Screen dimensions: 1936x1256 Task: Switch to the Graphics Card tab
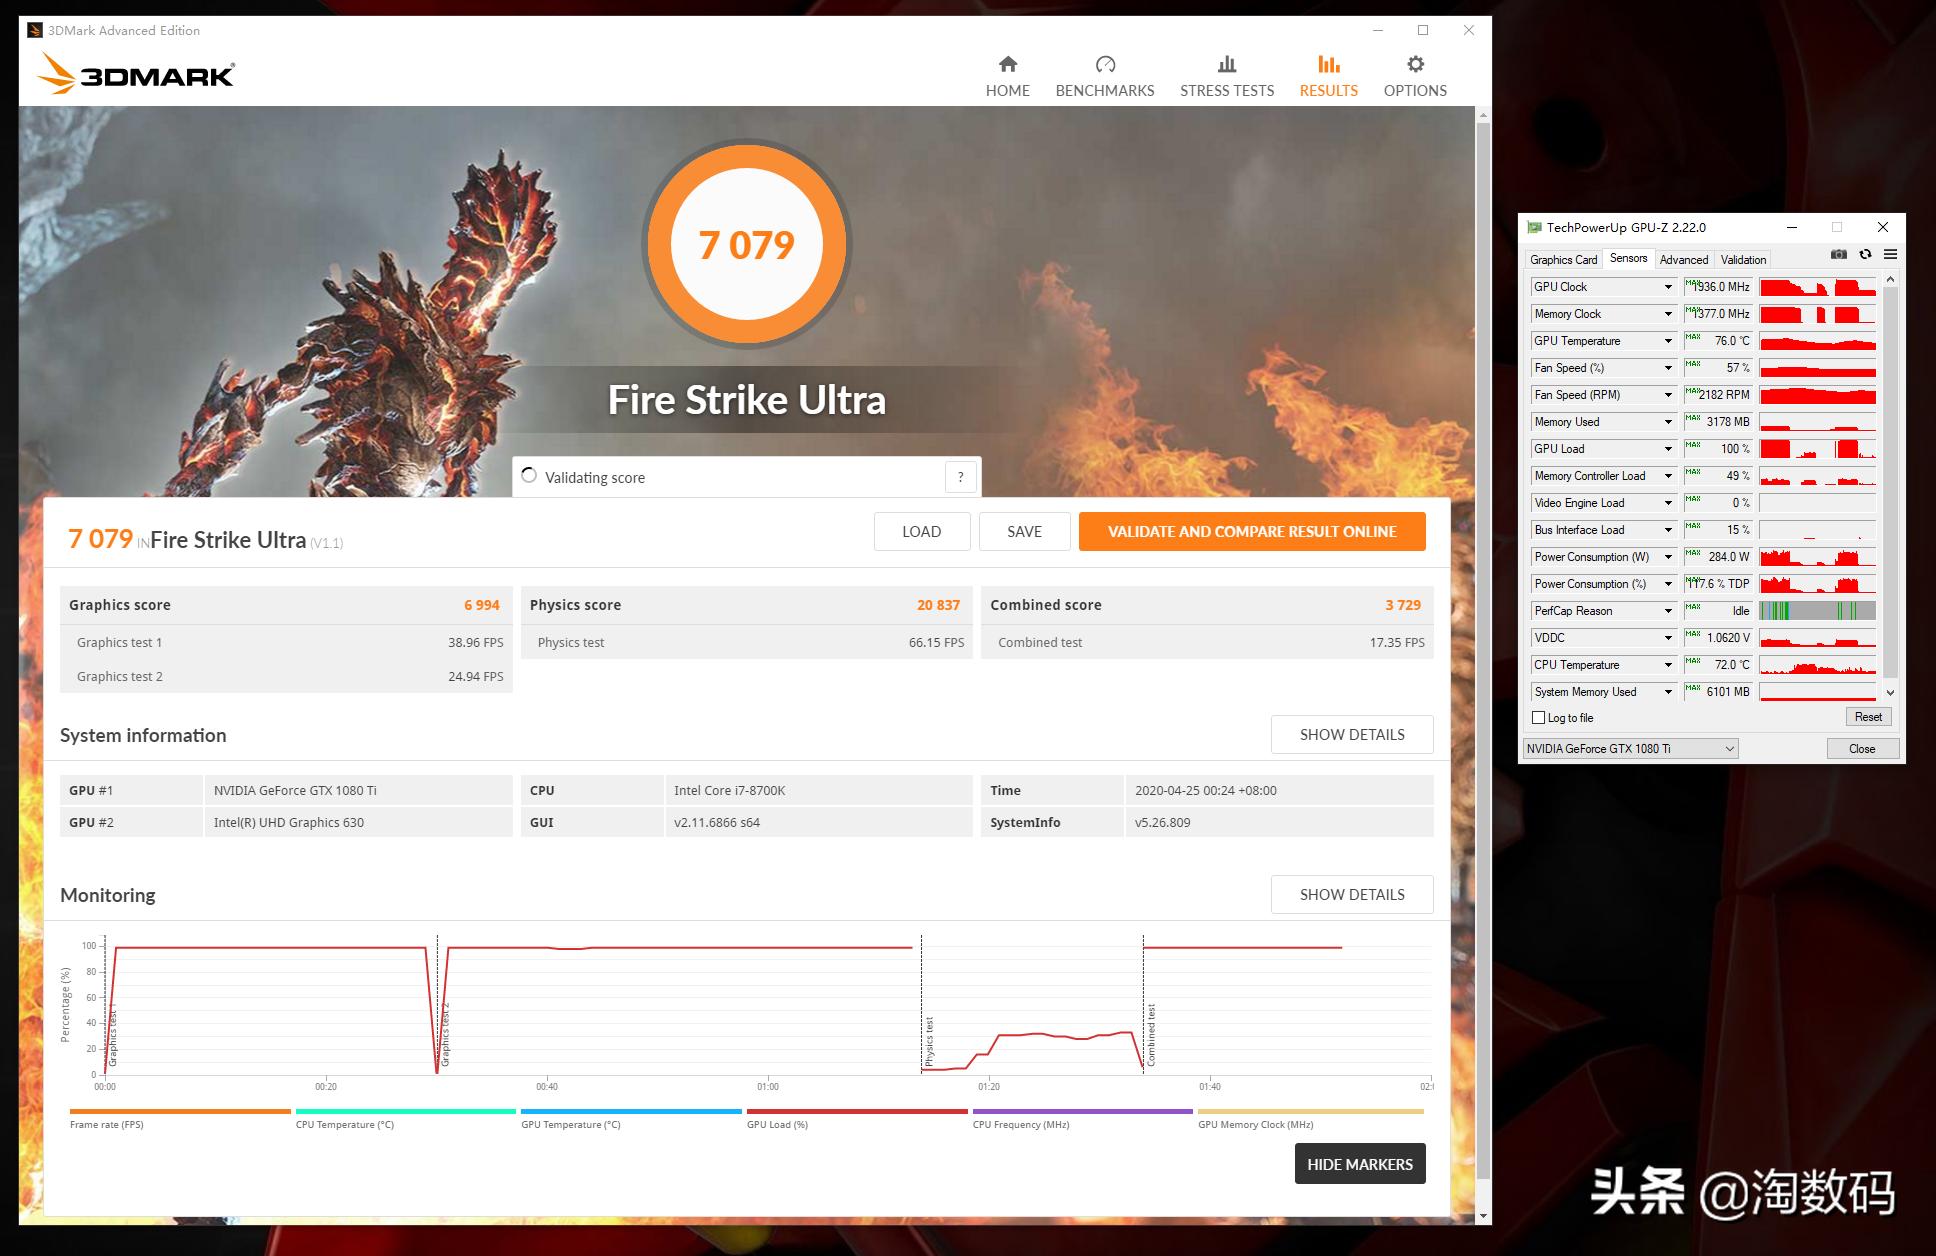pos(1563,259)
